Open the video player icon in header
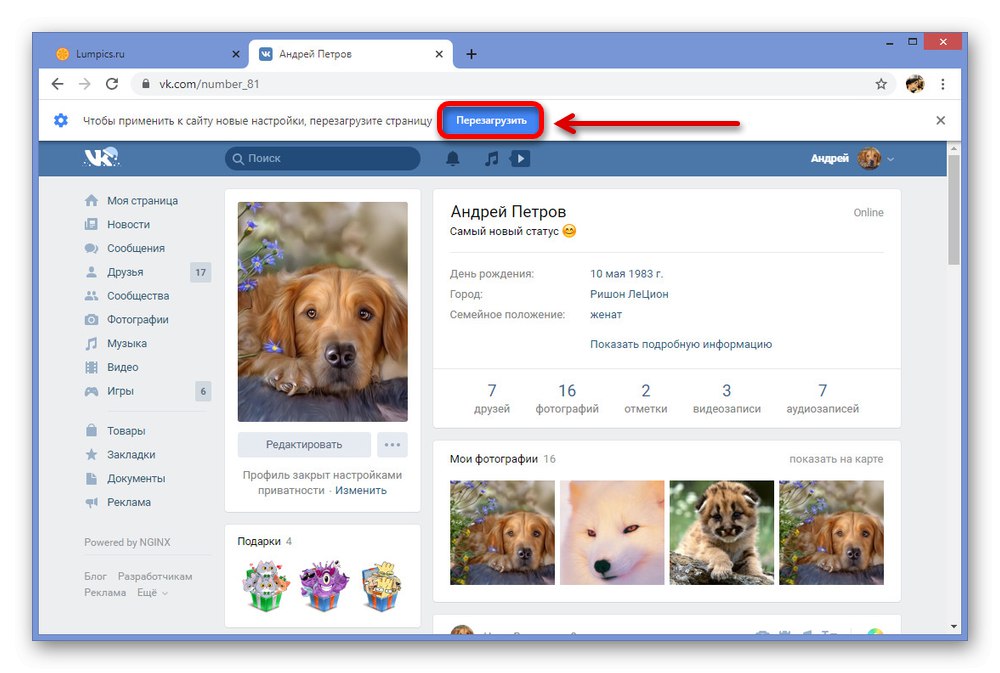1000x673 pixels. (x=520, y=158)
